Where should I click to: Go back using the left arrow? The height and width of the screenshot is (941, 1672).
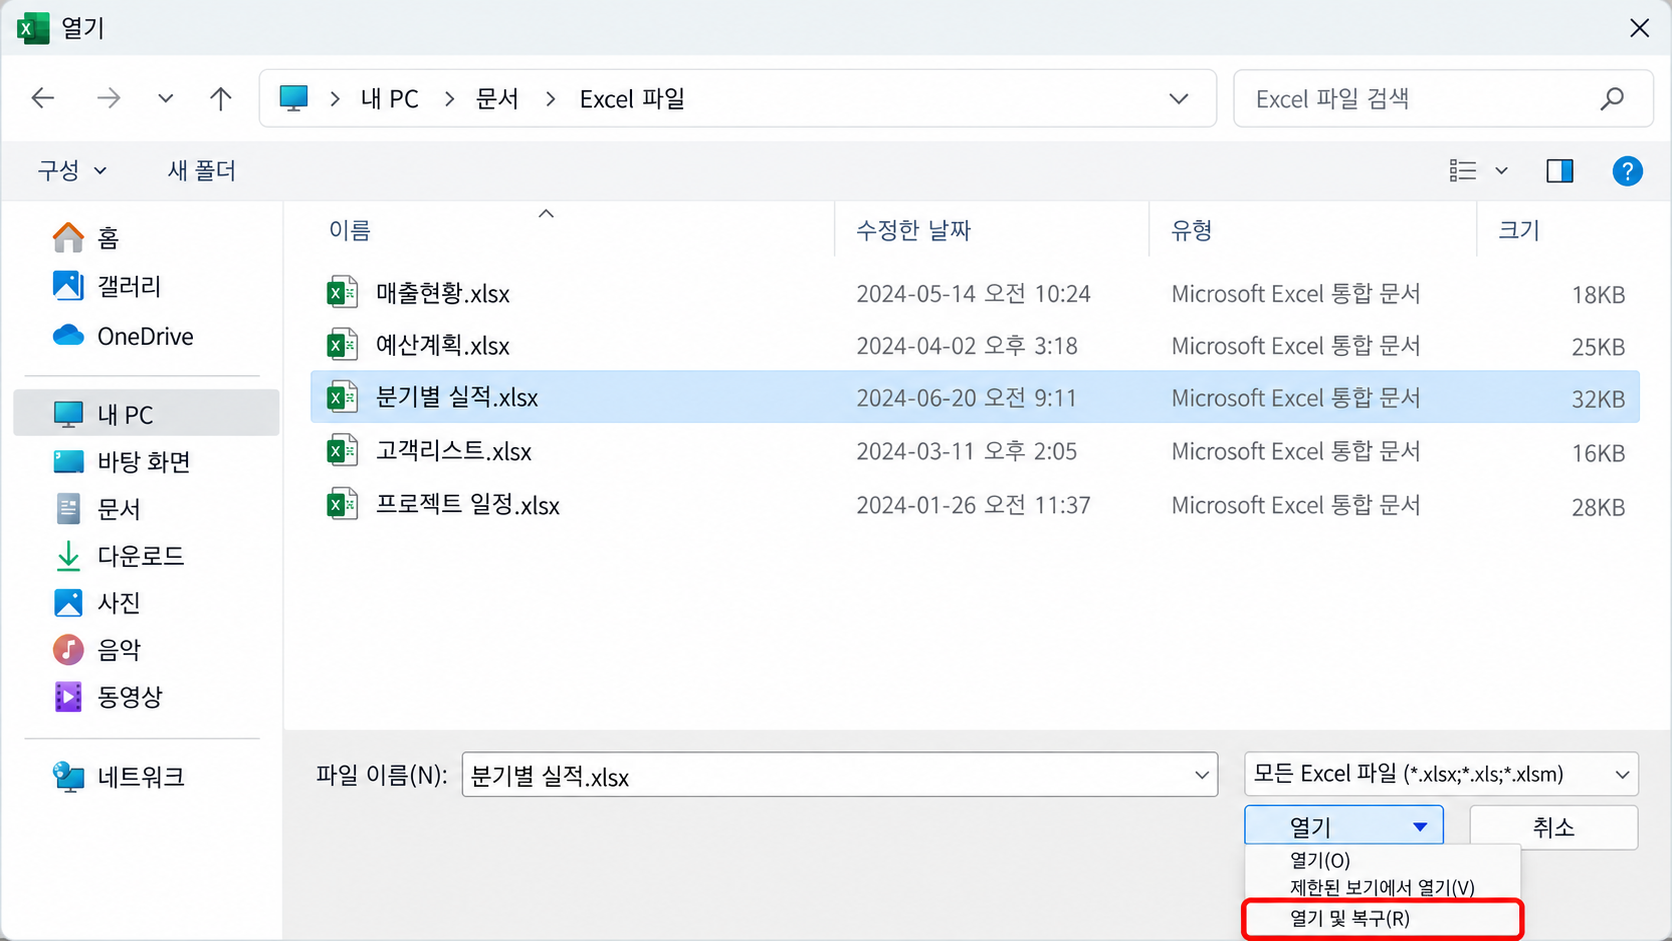(x=43, y=98)
